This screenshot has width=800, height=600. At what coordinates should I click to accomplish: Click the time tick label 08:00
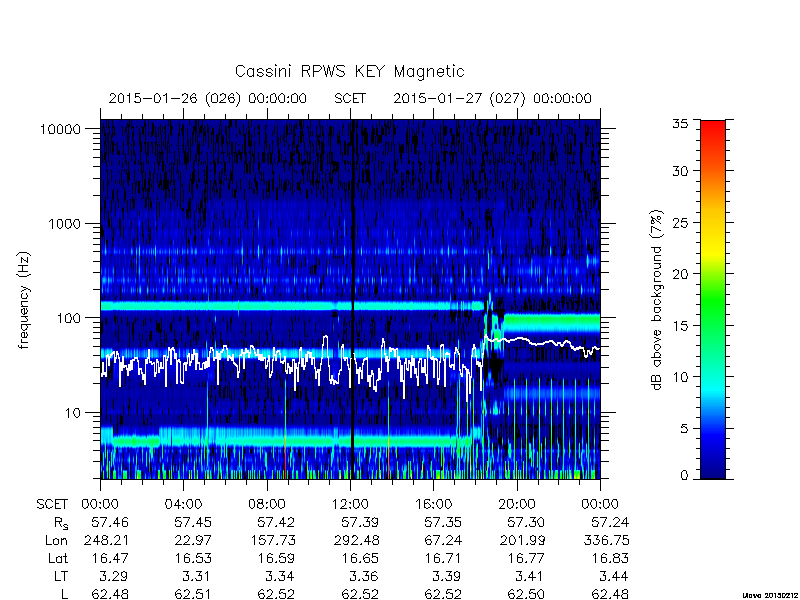(267, 505)
